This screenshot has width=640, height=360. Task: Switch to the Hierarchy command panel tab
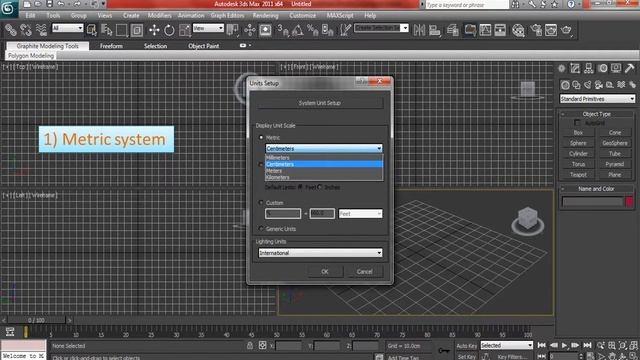pyautogui.click(x=589, y=69)
